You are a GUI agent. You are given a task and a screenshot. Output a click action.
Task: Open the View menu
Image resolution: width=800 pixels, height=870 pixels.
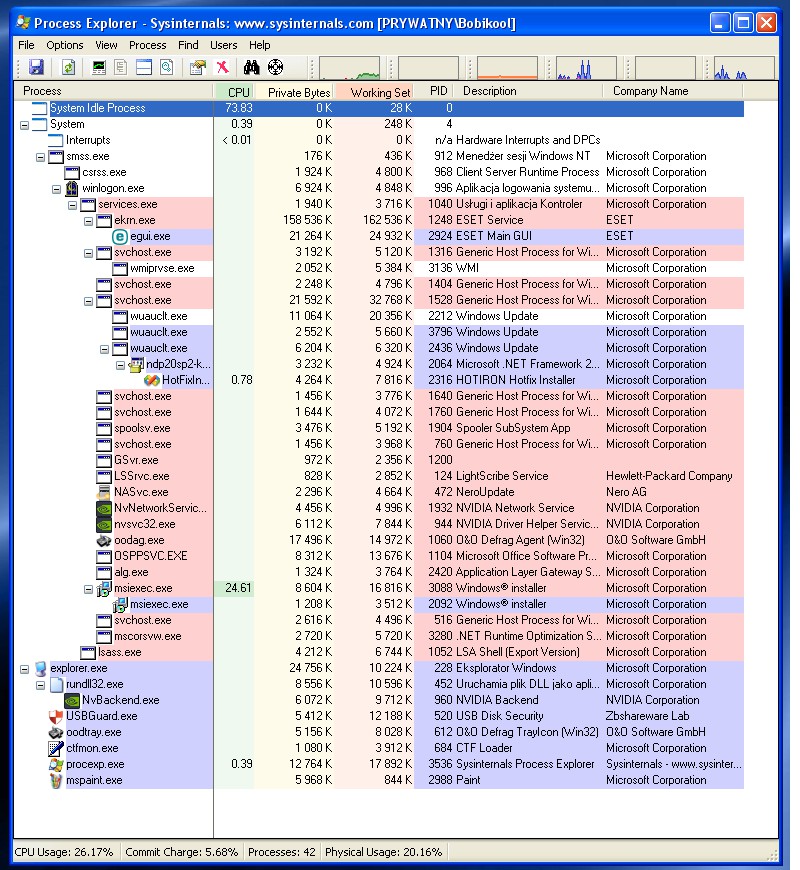(106, 45)
